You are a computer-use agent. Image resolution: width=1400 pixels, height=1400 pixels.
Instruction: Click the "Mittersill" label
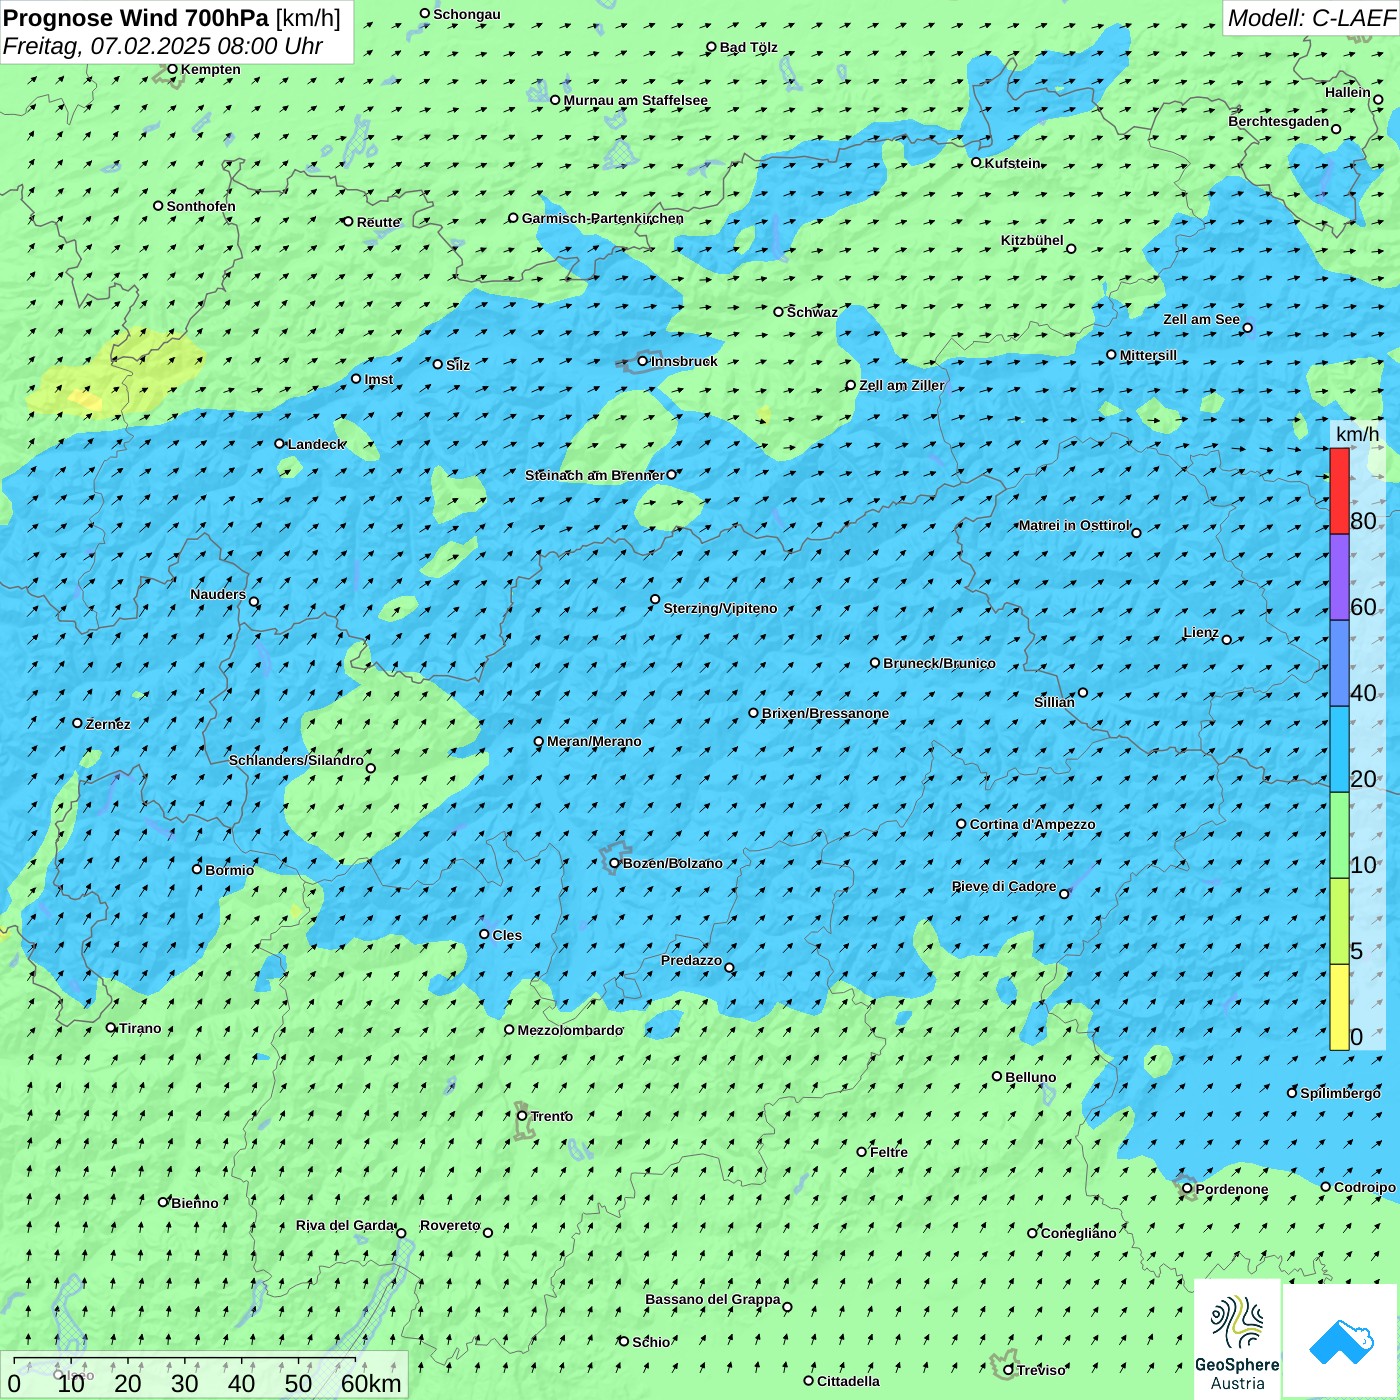point(1148,355)
